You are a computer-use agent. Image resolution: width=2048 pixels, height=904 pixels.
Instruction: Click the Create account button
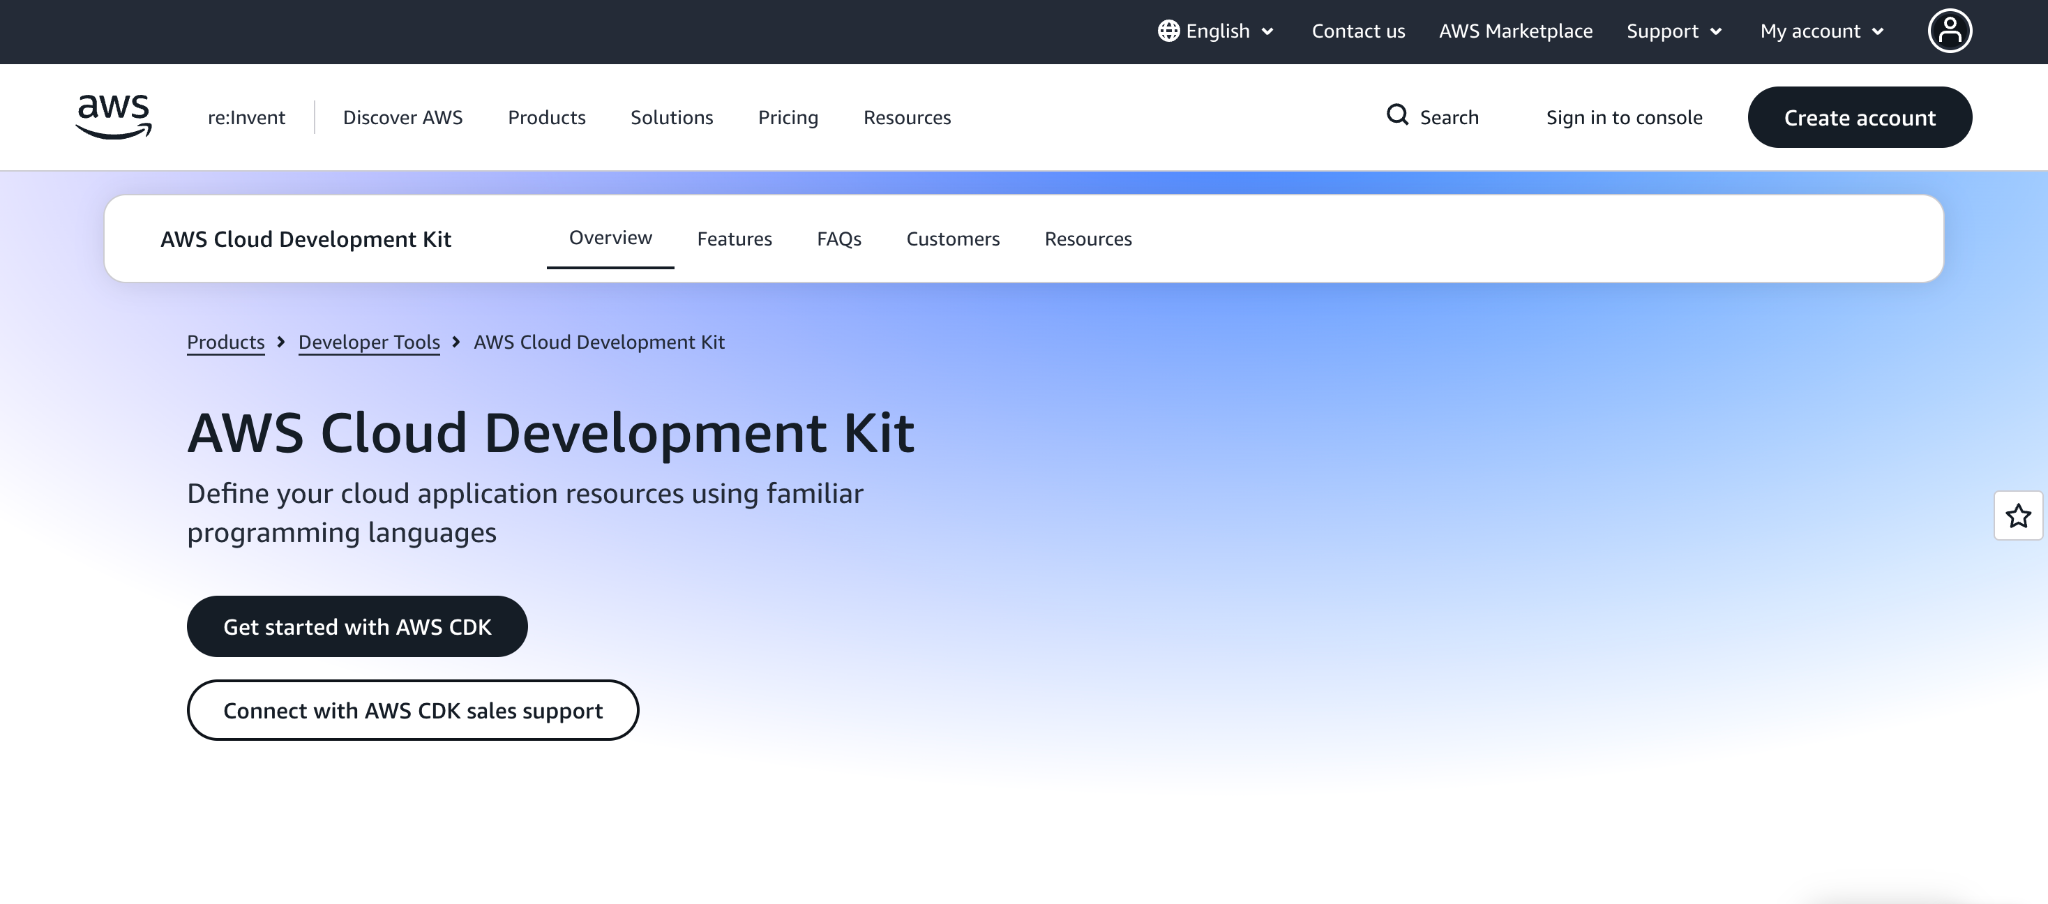[1860, 117]
